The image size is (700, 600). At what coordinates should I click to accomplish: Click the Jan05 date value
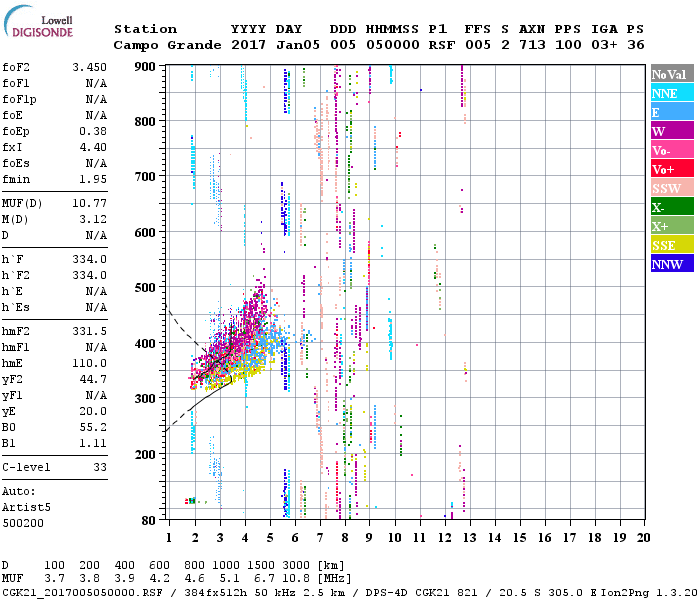tap(298, 45)
